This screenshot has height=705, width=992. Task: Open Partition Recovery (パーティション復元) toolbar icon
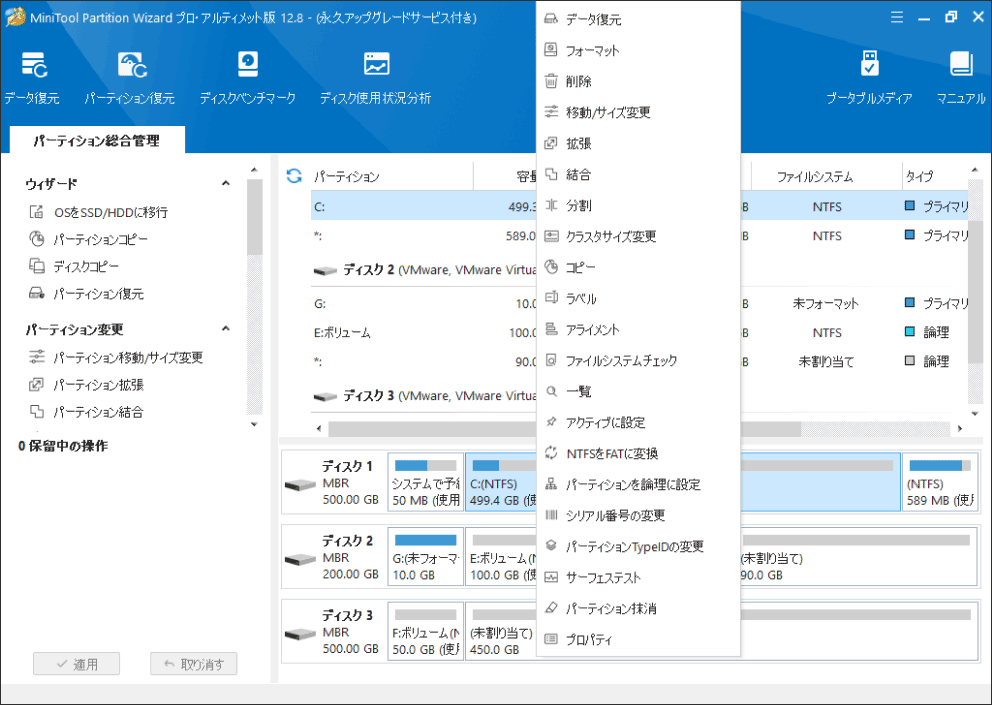(132, 66)
